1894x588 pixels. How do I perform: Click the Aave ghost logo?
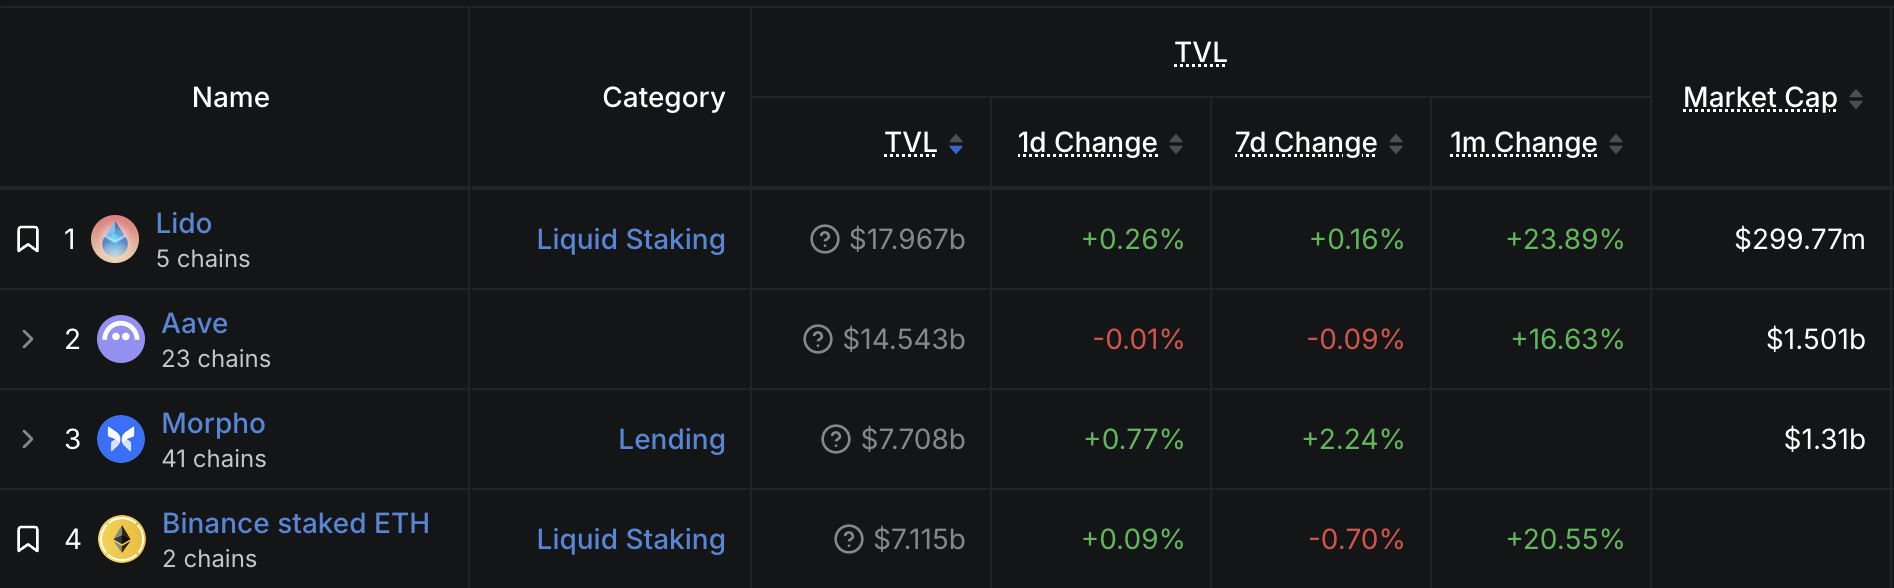(x=121, y=339)
